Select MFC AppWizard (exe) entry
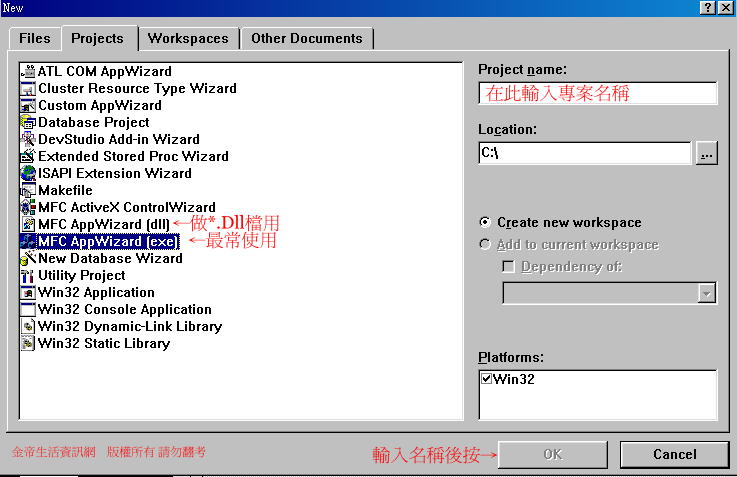Screen dimensions: 737x477 pos(108,241)
